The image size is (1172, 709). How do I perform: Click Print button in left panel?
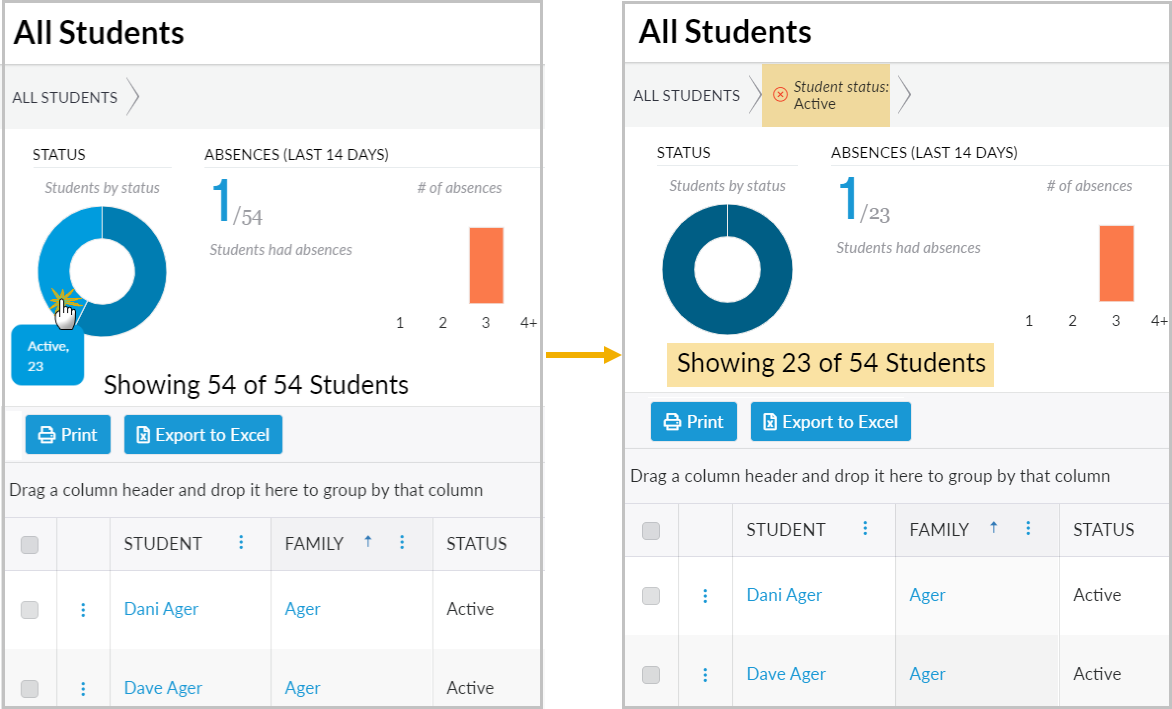click(x=68, y=435)
